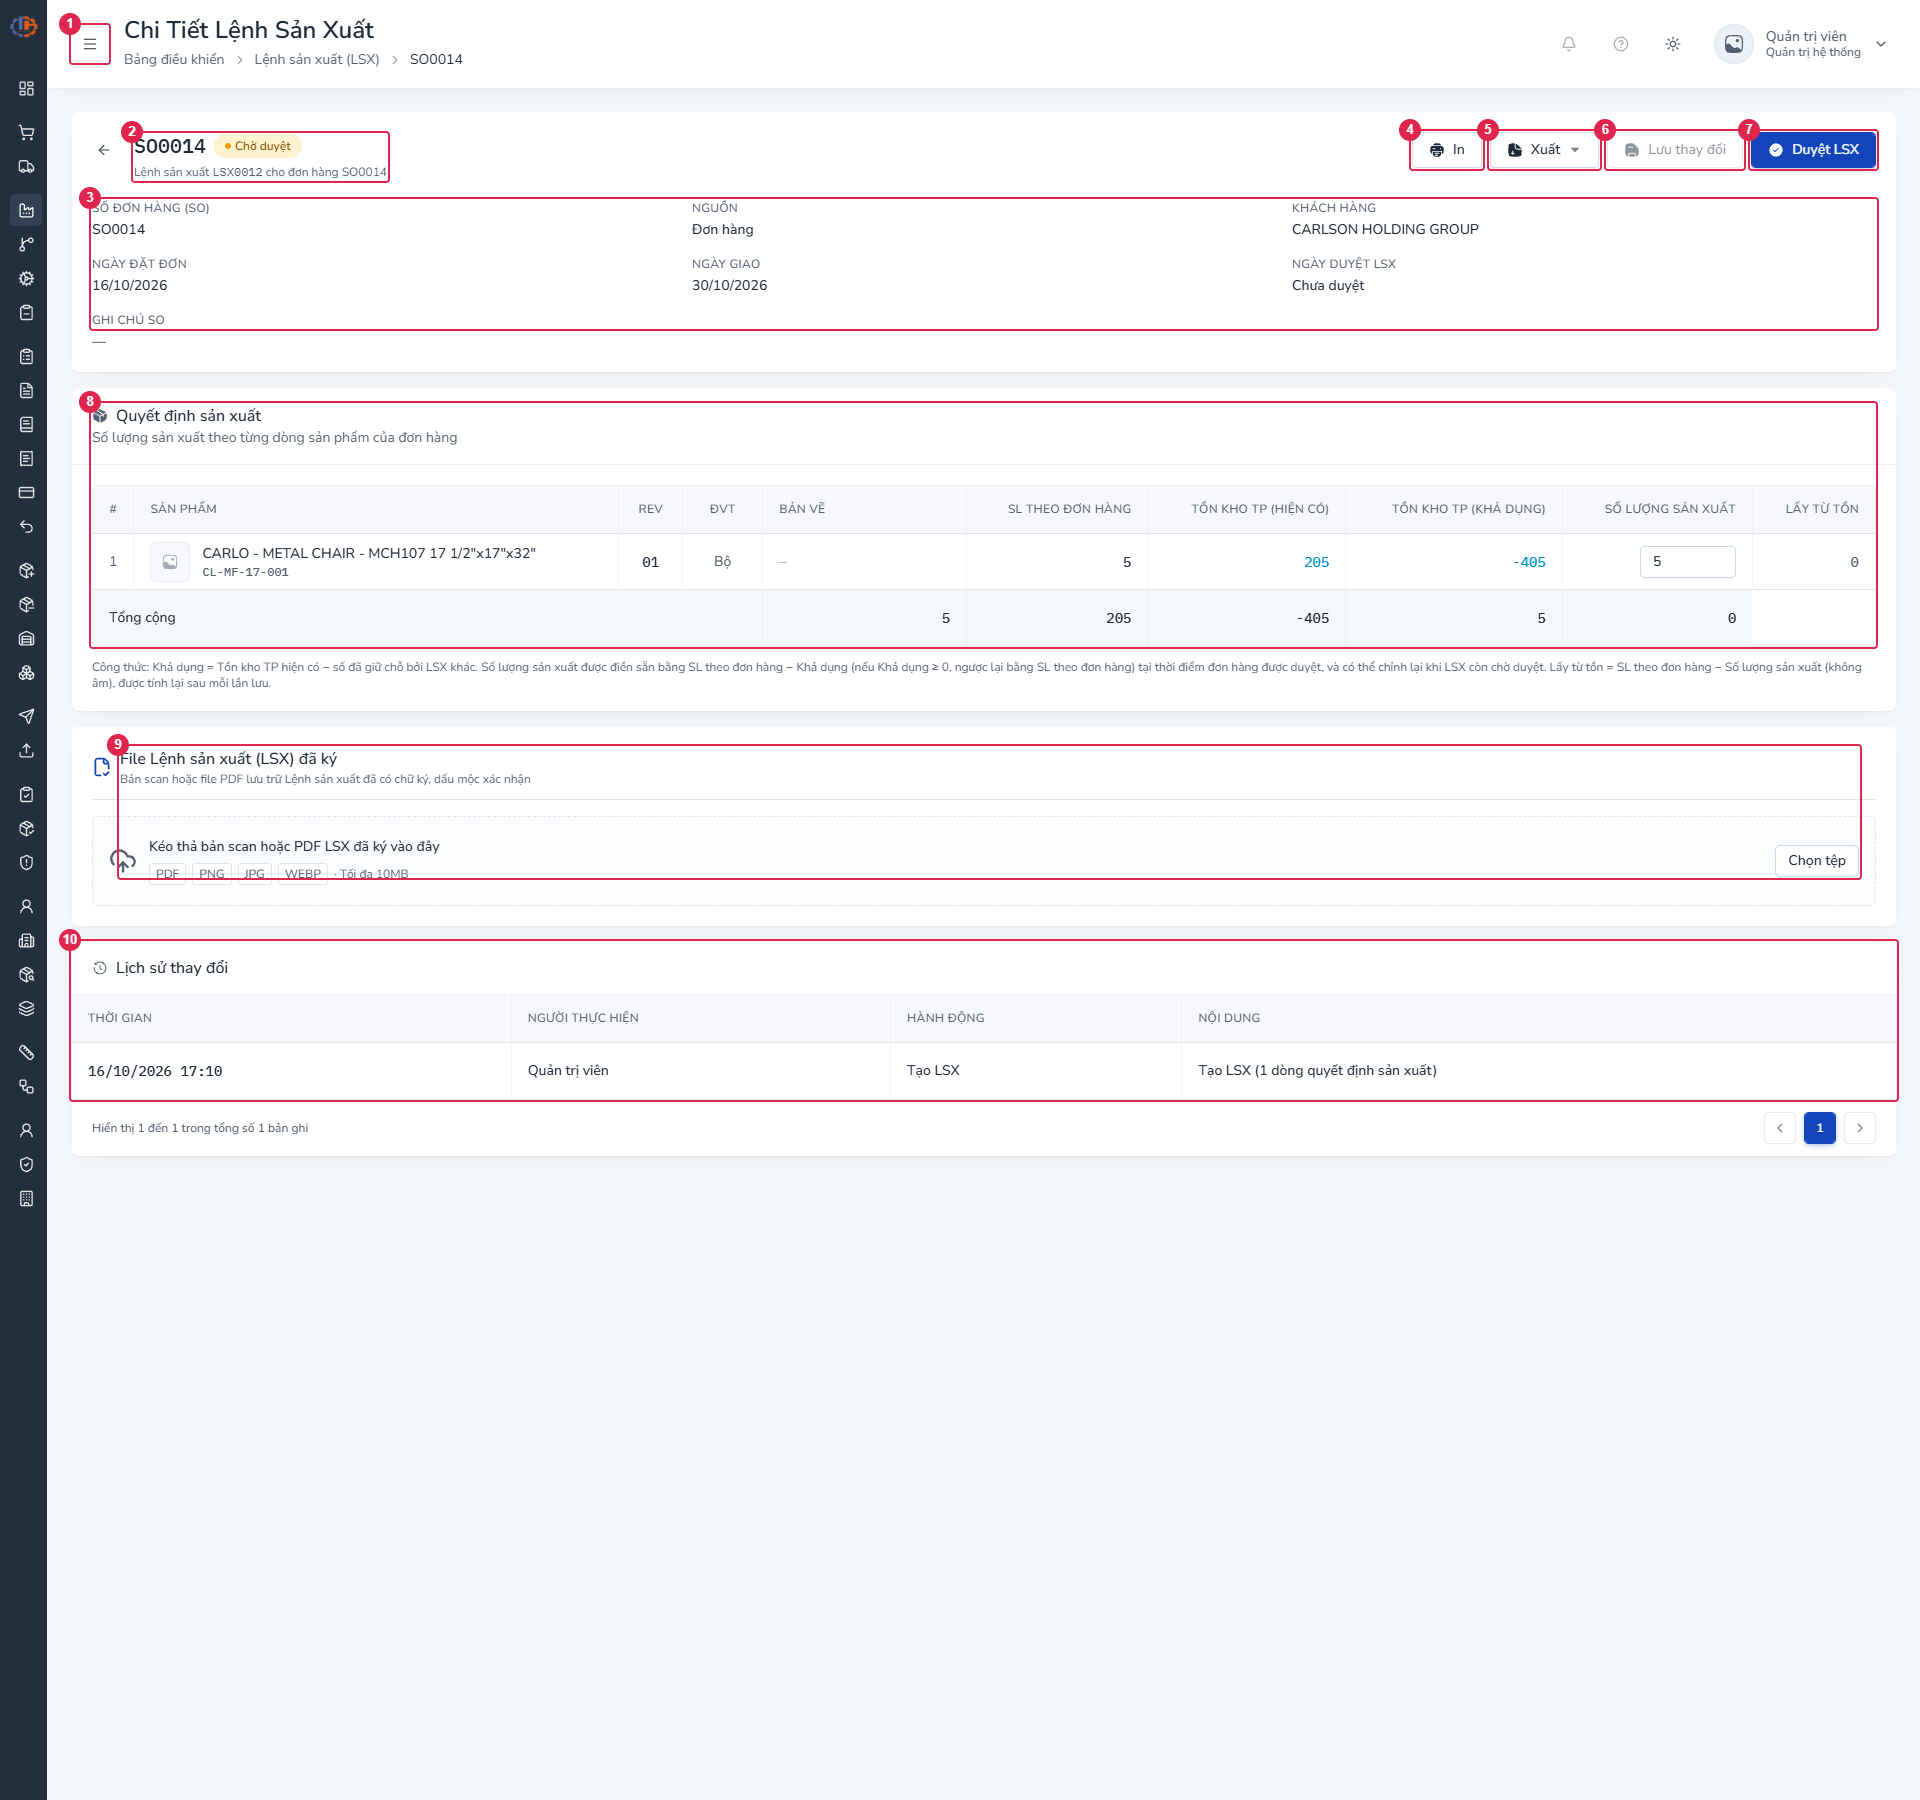Click the previous page chevron
Viewport: 1920px width, 1800px height.
coord(1780,1128)
